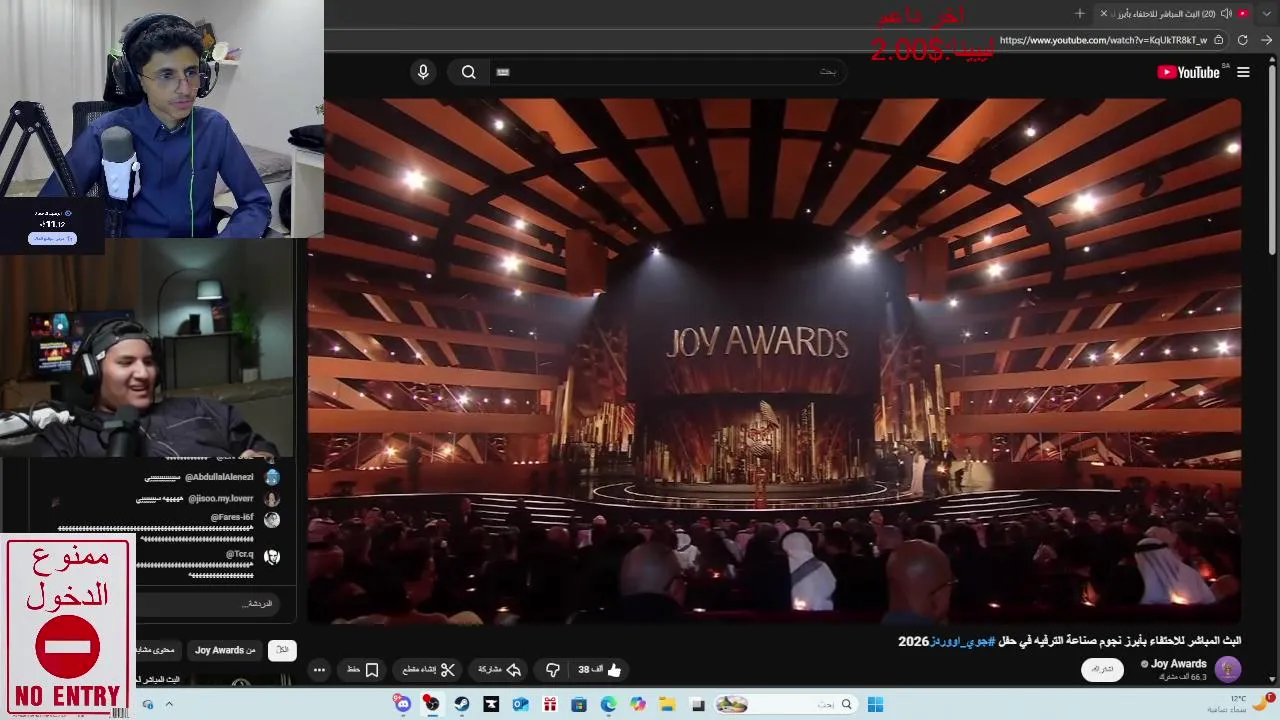Select the 'الكل' filter chip
Viewport: 1280px width, 720px height.
pos(283,650)
